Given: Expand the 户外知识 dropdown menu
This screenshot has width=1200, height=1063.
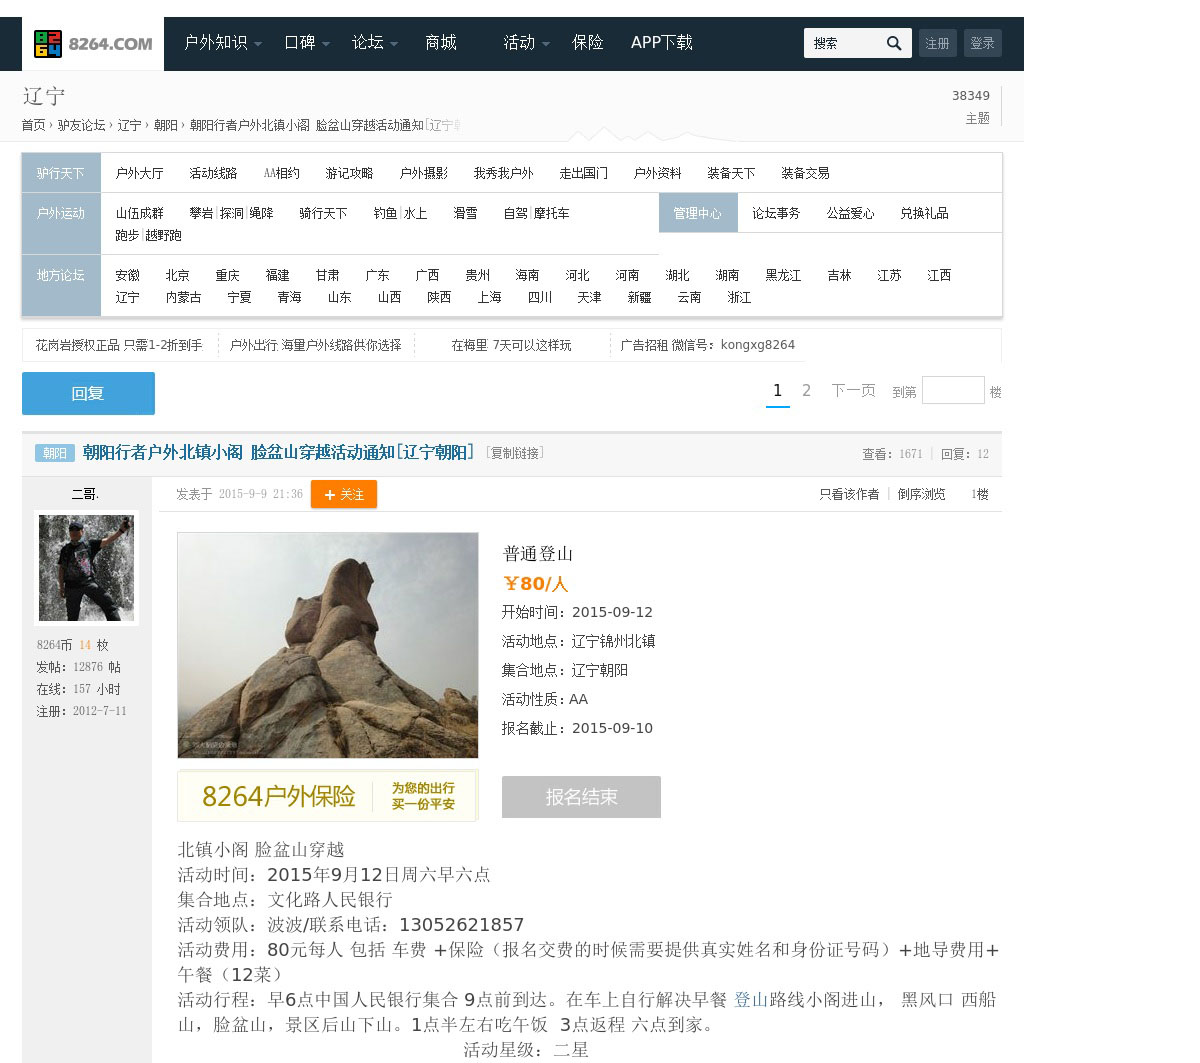Looking at the screenshot, I should (222, 43).
